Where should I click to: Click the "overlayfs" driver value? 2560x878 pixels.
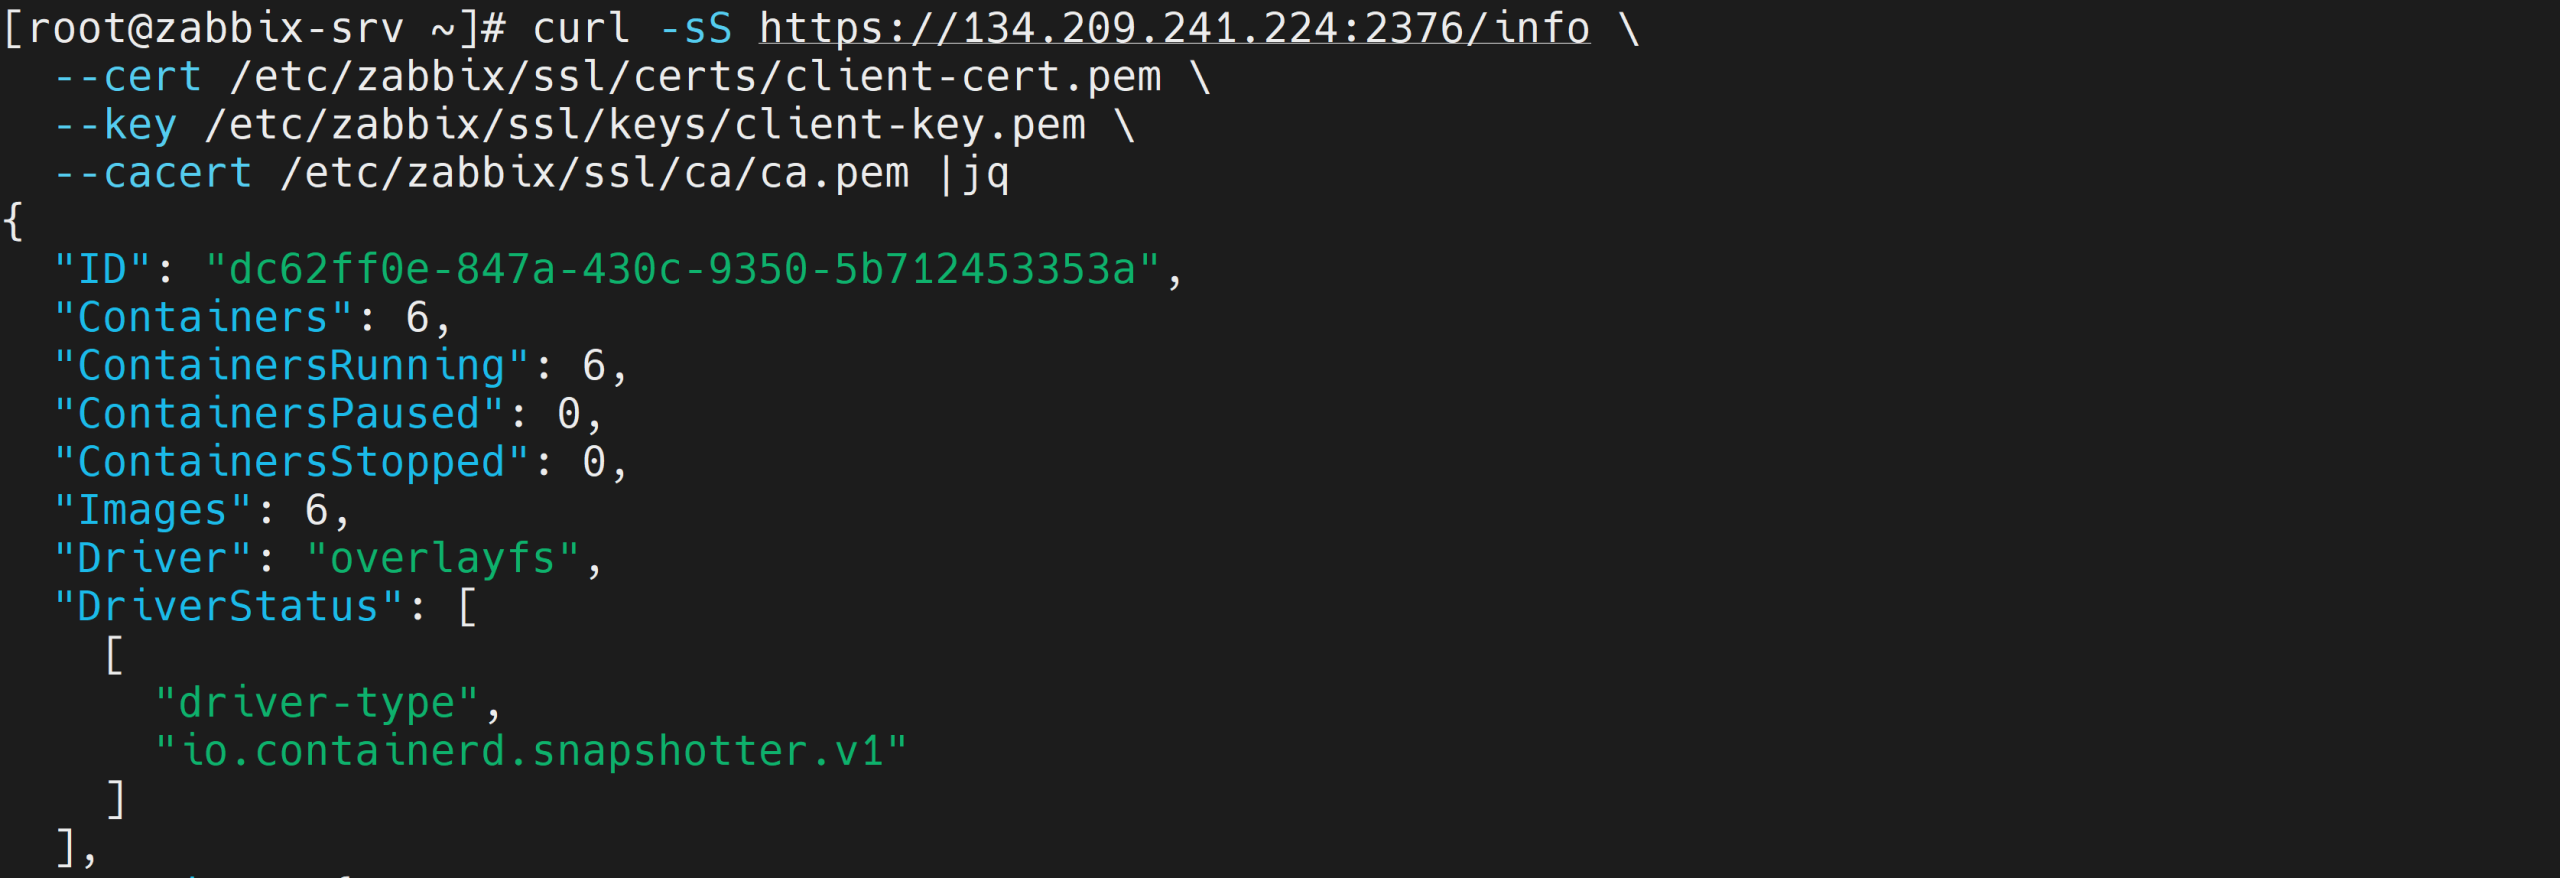(x=443, y=558)
